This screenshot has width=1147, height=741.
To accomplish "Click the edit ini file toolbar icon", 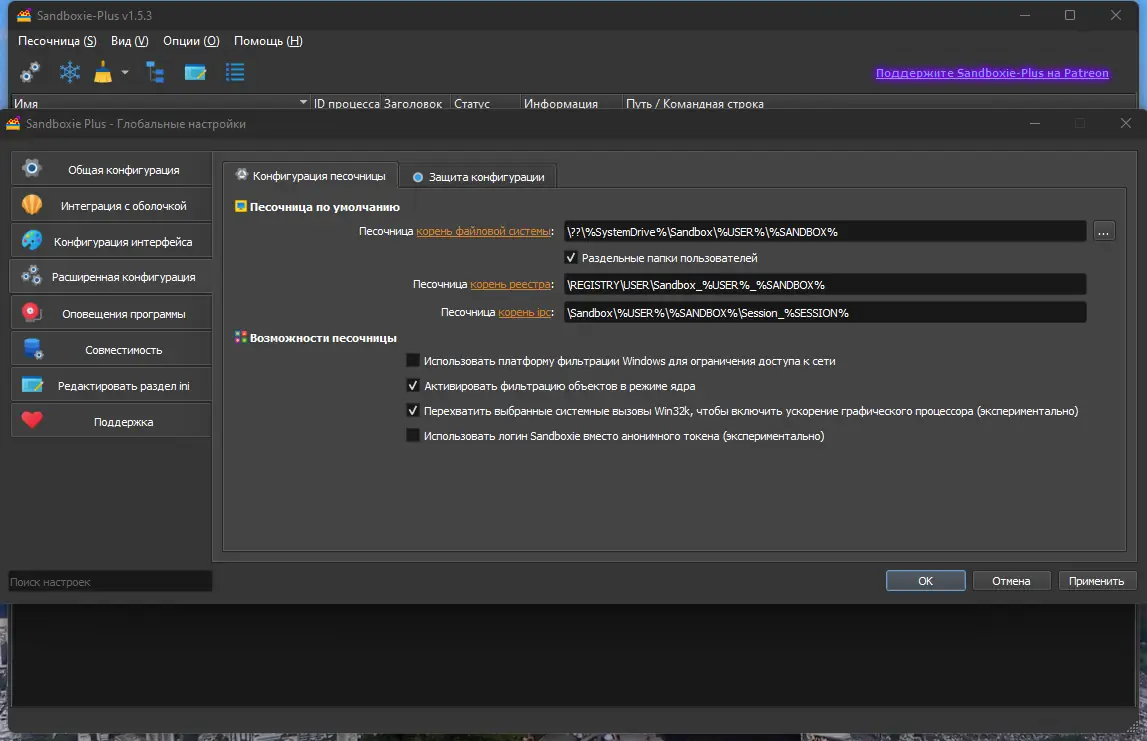I will point(195,72).
